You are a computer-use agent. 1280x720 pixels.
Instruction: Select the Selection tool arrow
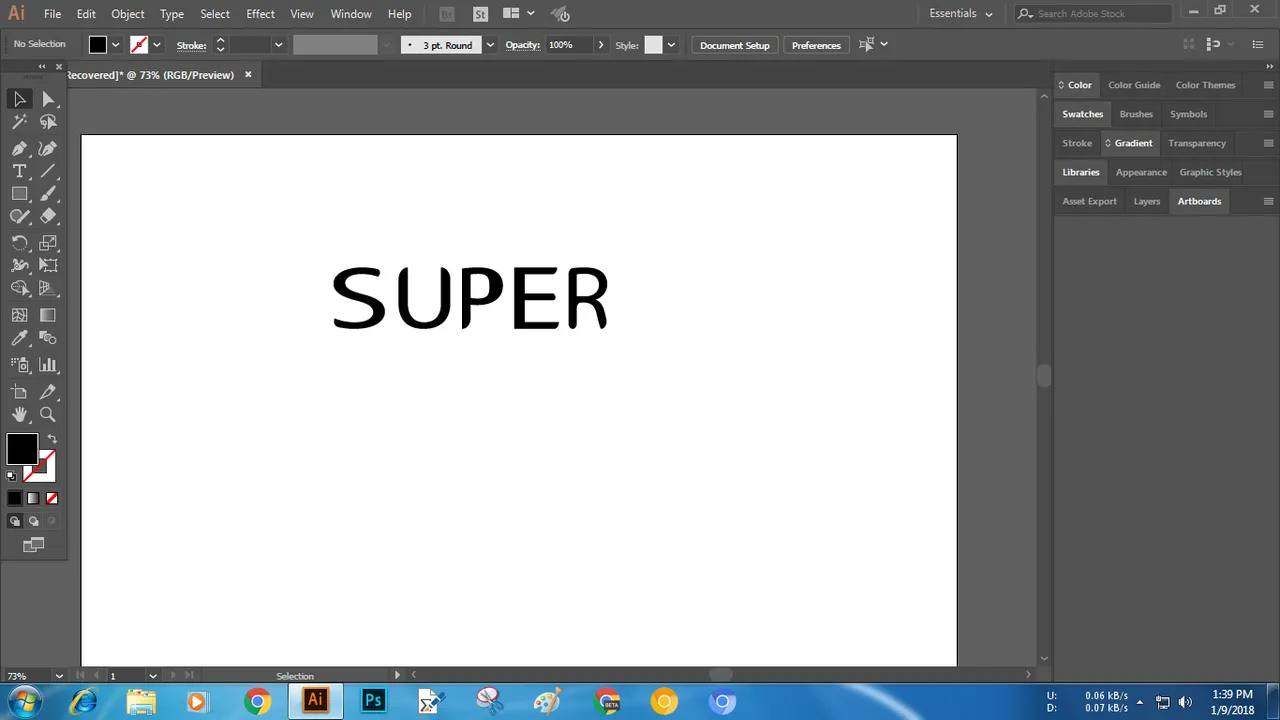[x=19, y=99]
